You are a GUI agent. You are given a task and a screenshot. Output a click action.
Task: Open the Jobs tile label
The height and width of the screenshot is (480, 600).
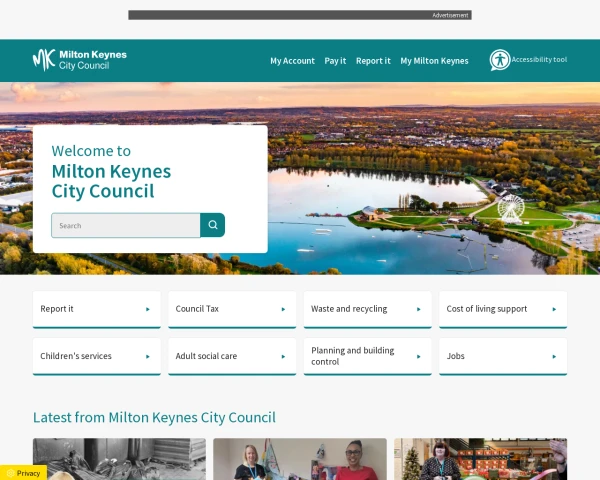(x=455, y=356)
